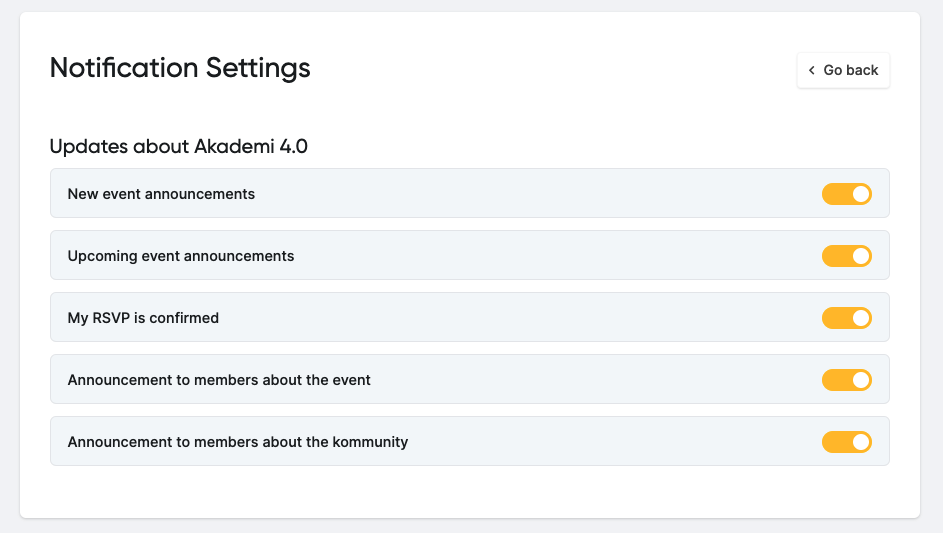Click white knob on My RSVP switch
The height and width of the screenshot is (533, 943).
(x=861, y=318)
